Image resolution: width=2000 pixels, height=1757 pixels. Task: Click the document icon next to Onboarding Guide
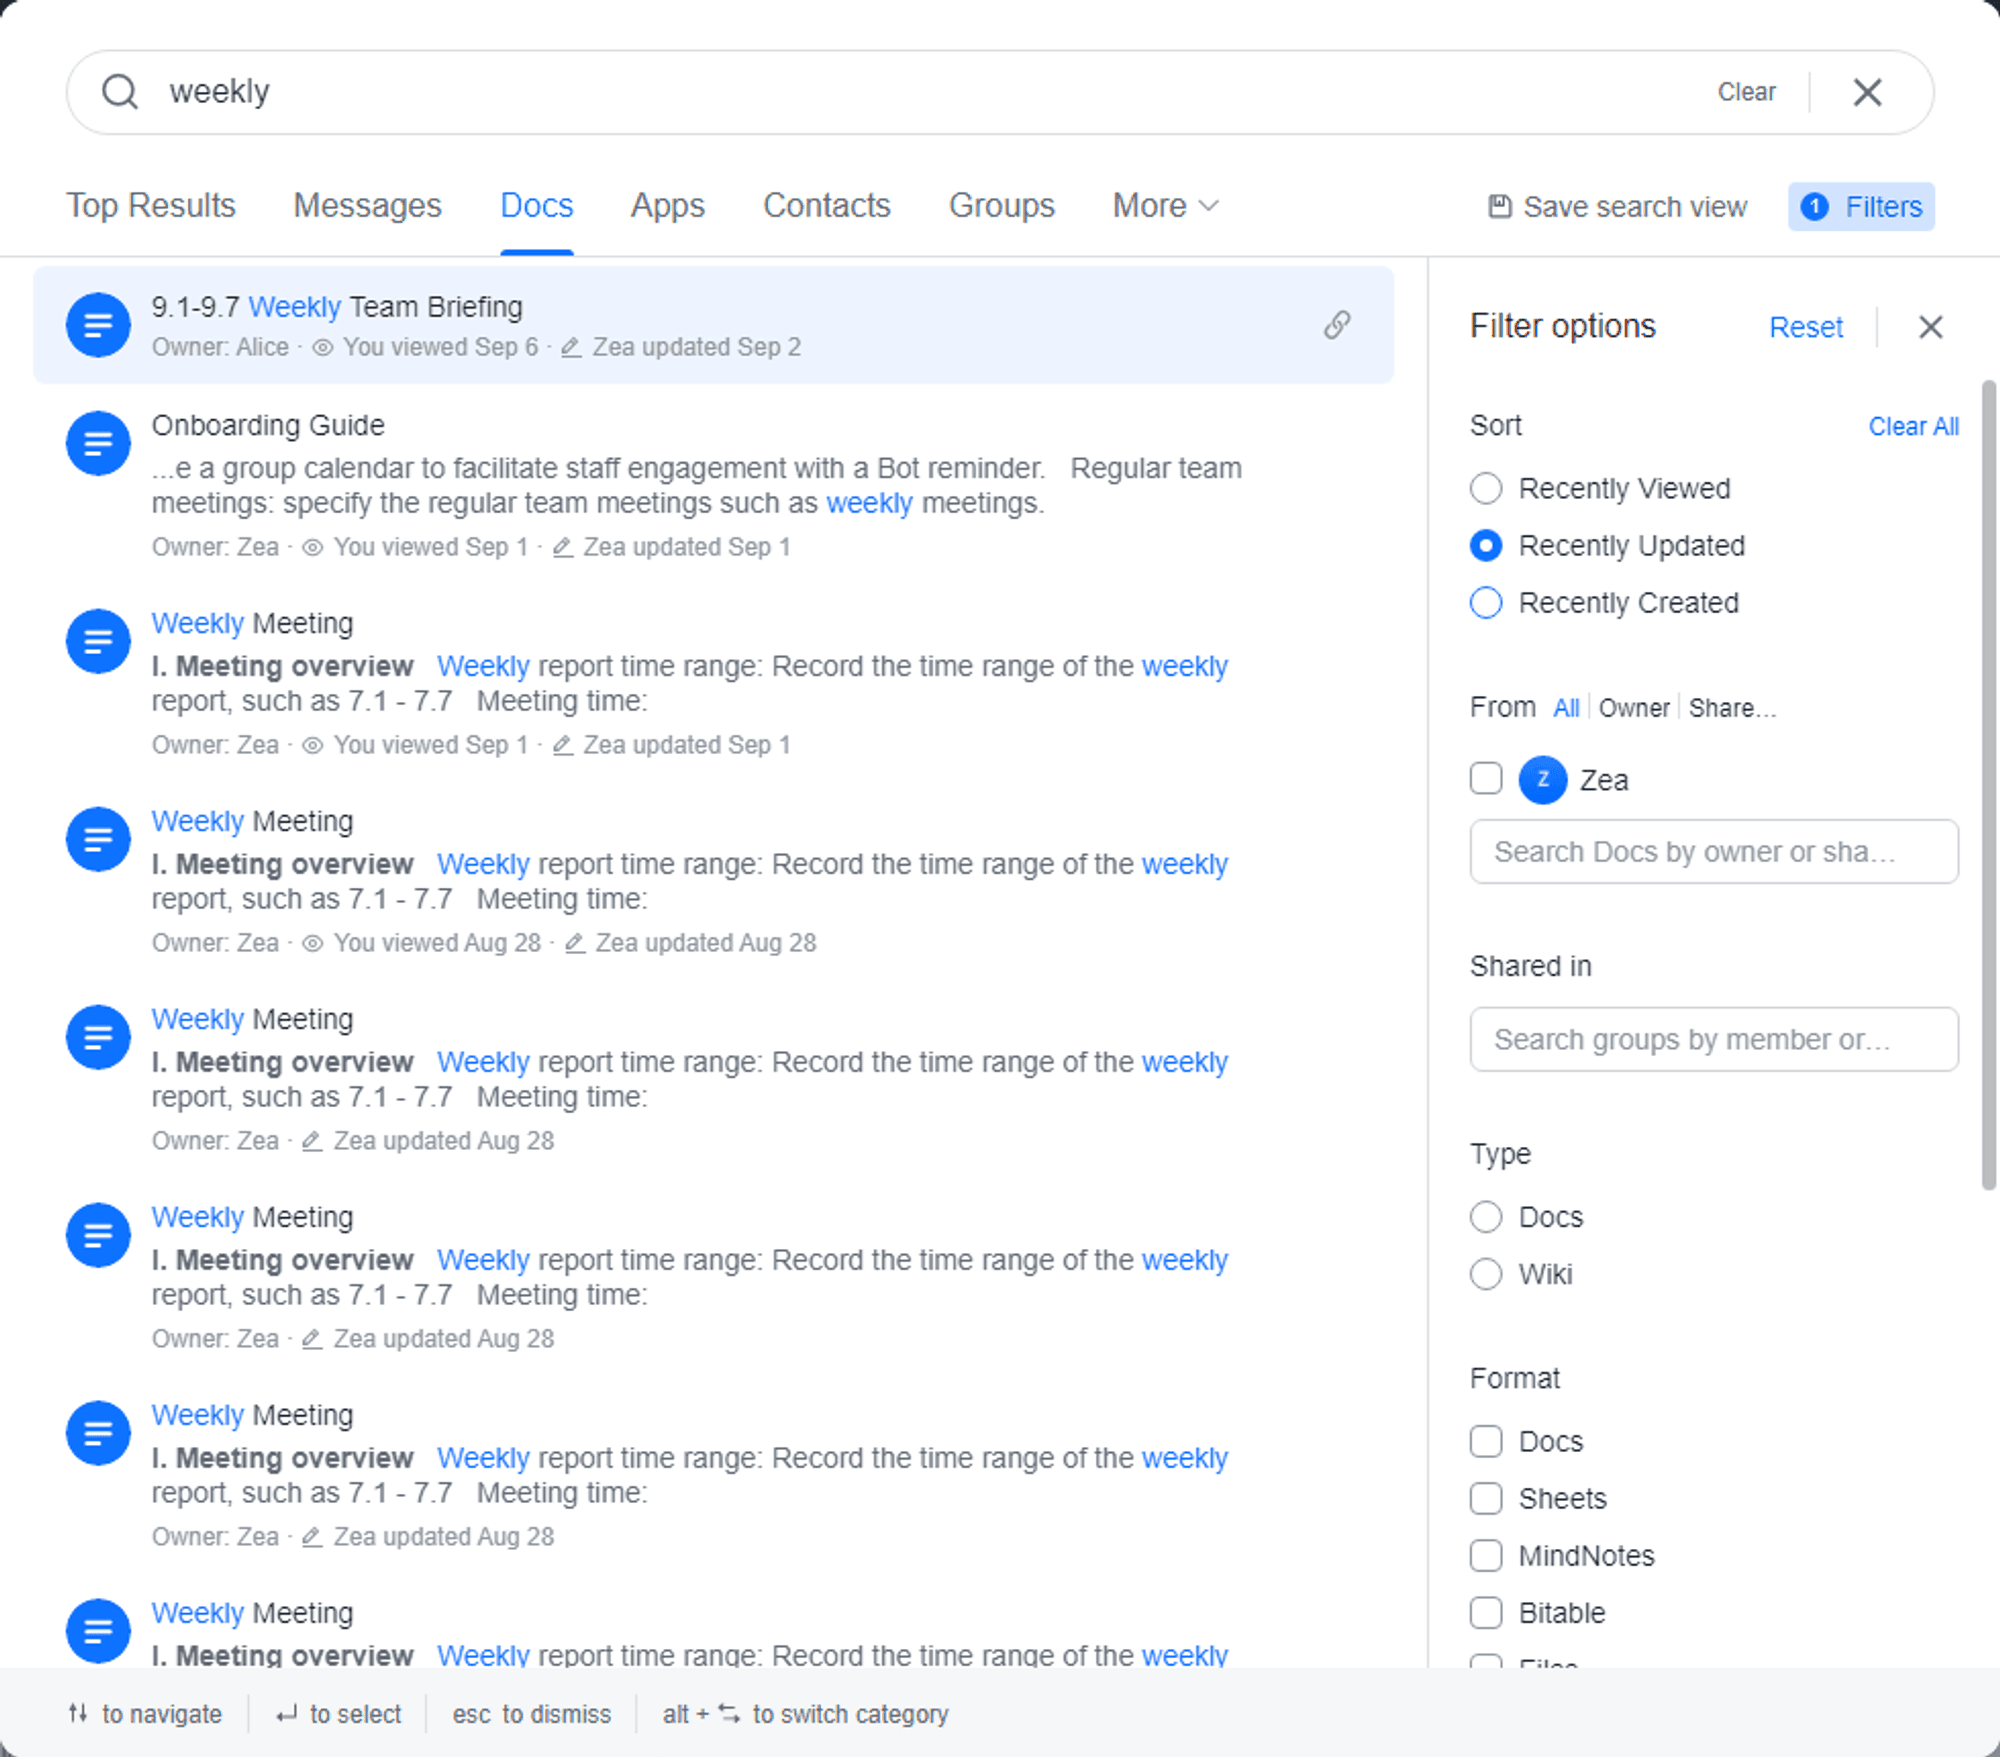tap(97, 443)
